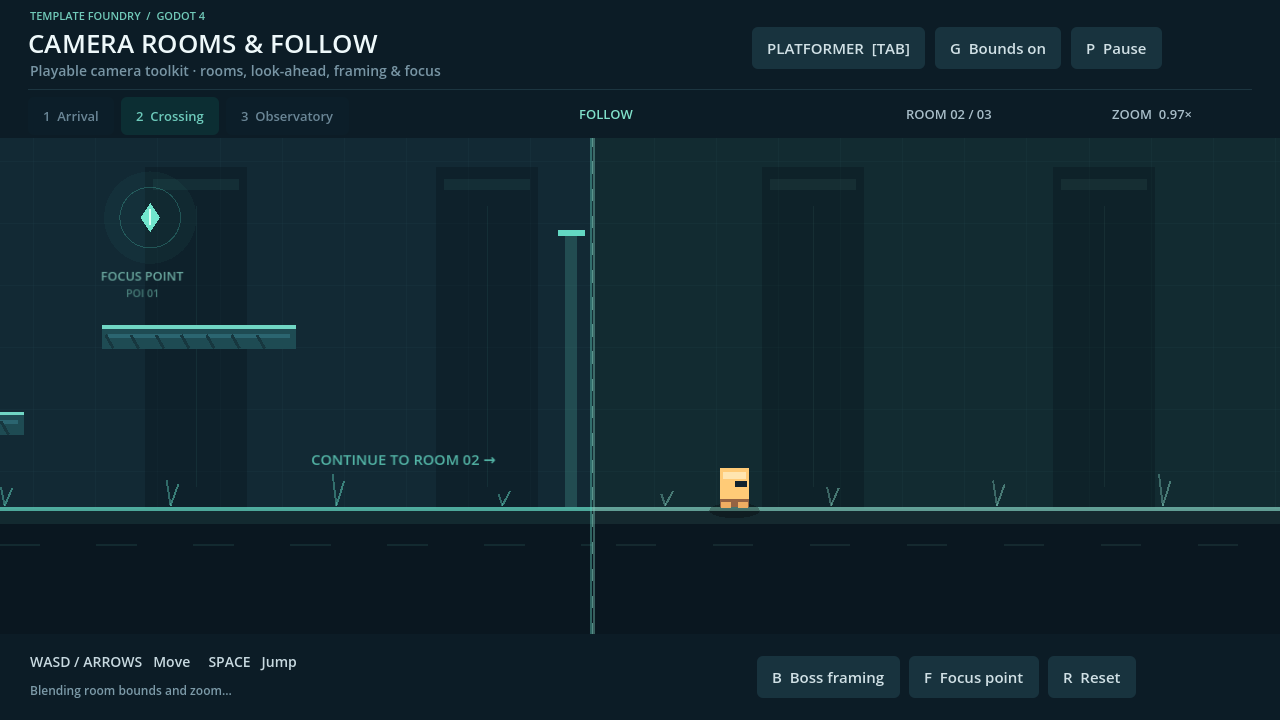Click the Focus Point diamond icon
The height and width of the screenshot is (720, 1280).
pos(150,217)
